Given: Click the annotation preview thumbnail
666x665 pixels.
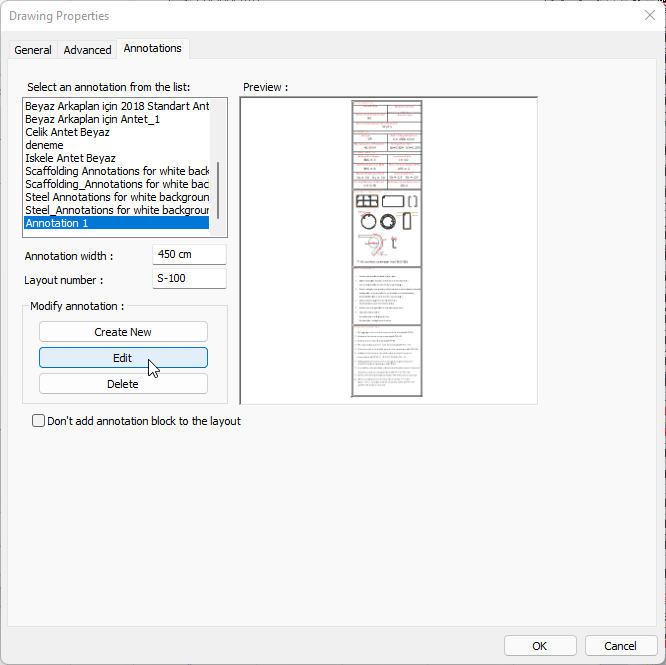Looking at the screenshot, I should click(388, 250).
